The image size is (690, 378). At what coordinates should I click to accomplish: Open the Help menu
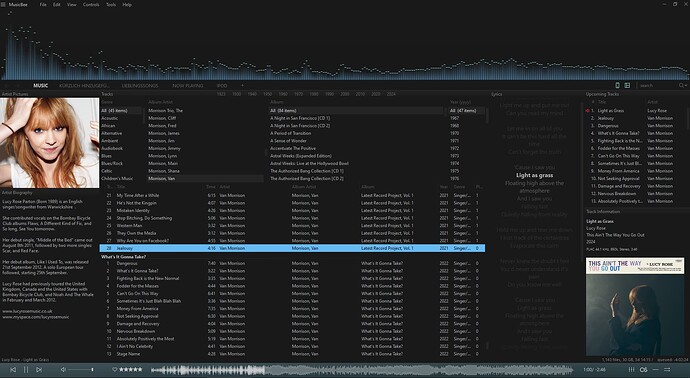click(127, 4)
